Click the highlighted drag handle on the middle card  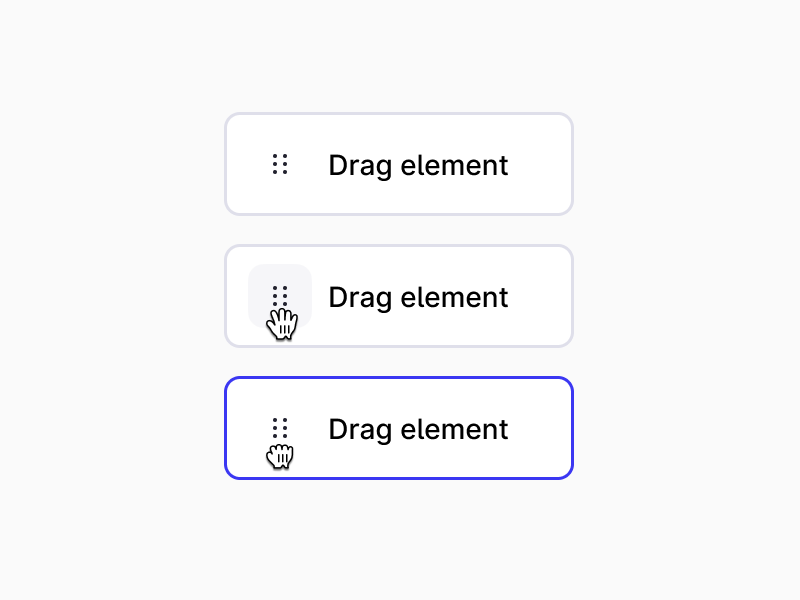[280, 296]
